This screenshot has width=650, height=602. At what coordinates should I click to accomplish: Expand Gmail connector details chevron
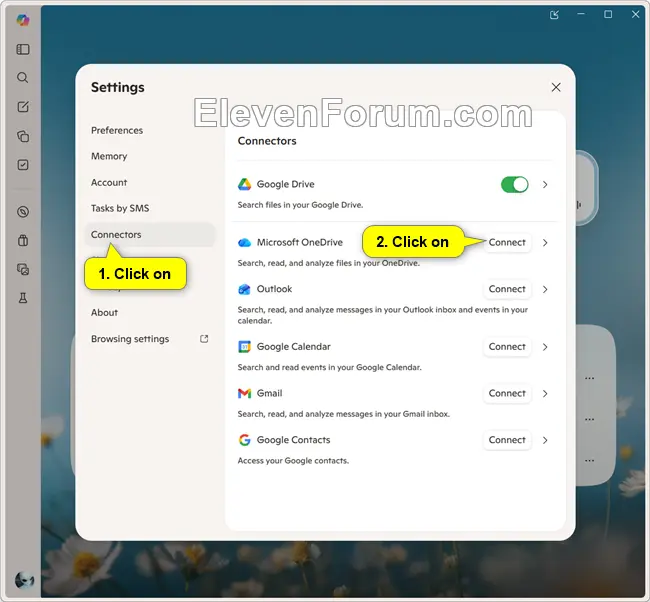tap(545, 393)
